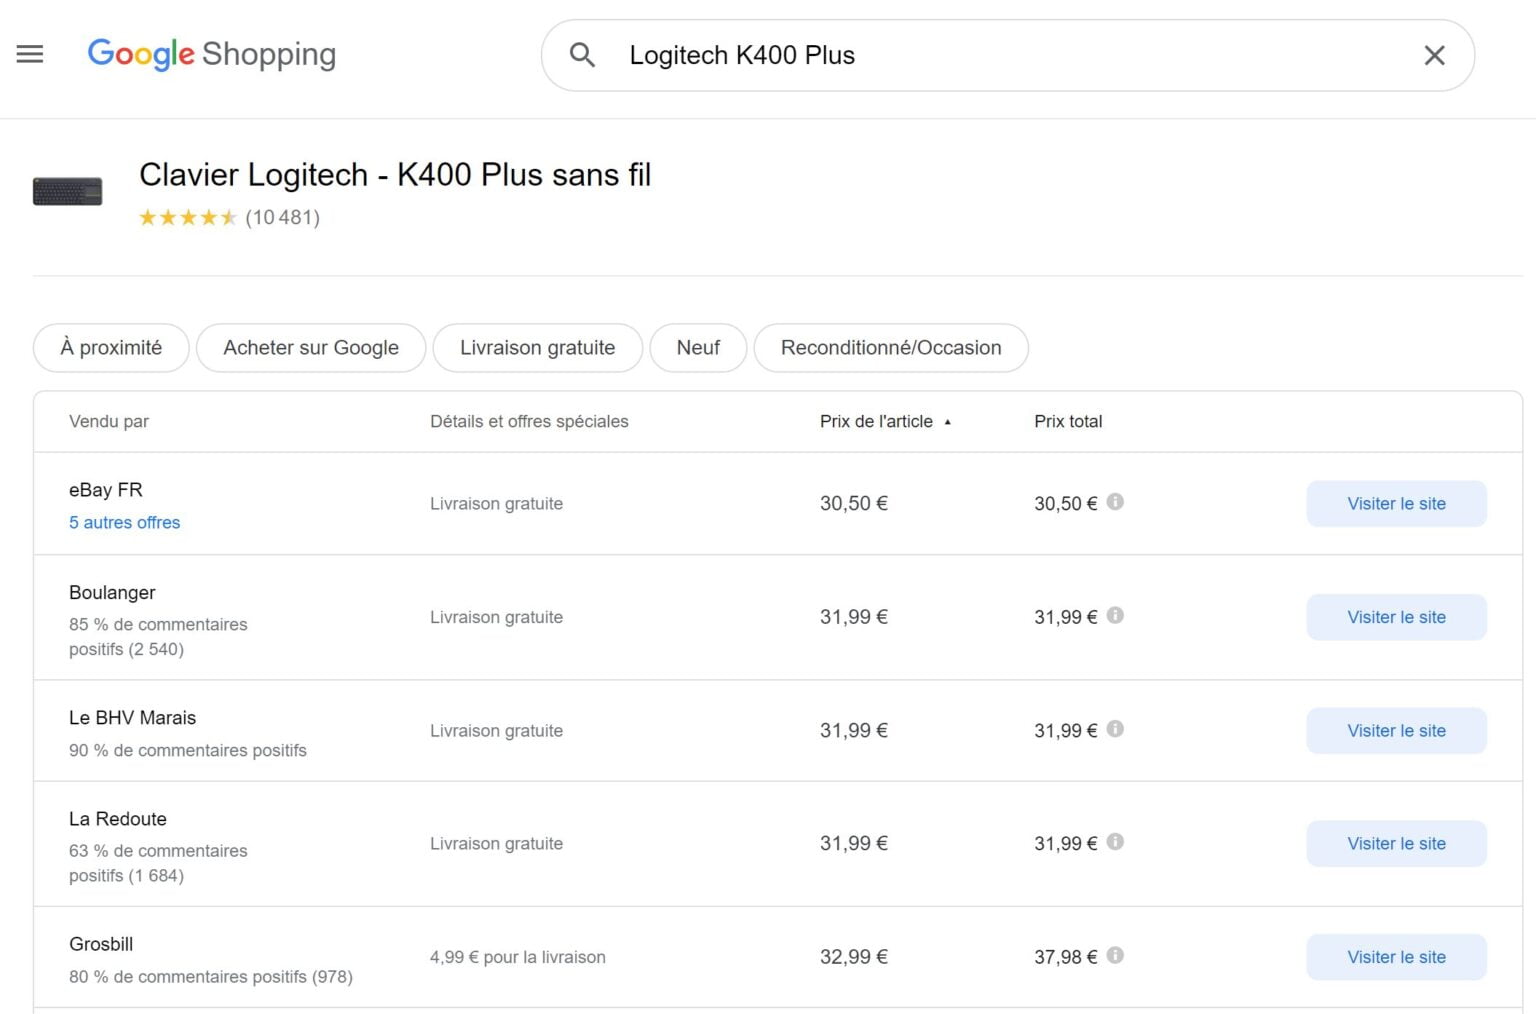Open the star rating reviews (10 481)
Viewport: 1536px width, 1014px height.
pyautogui.click(x=229, y=217)
